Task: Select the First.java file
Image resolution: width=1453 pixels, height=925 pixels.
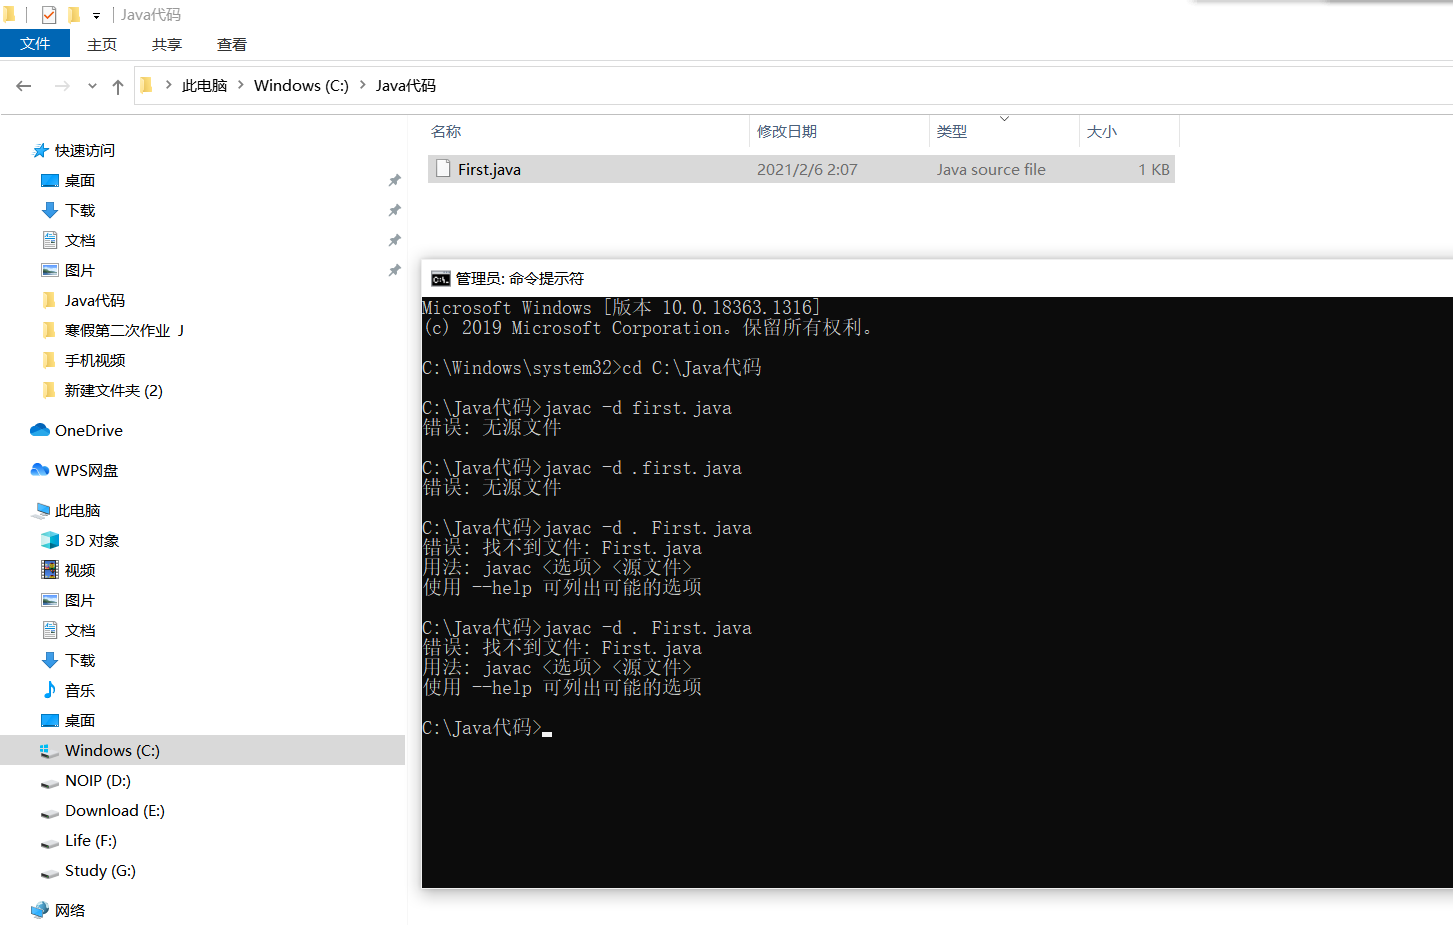Action: click(x=801, y=169)
